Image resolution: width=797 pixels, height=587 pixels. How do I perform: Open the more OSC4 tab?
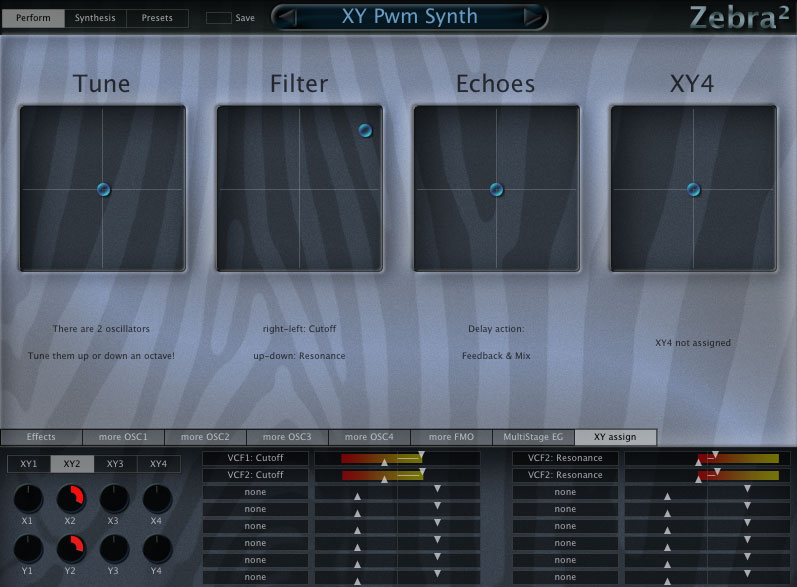(369, 437)
